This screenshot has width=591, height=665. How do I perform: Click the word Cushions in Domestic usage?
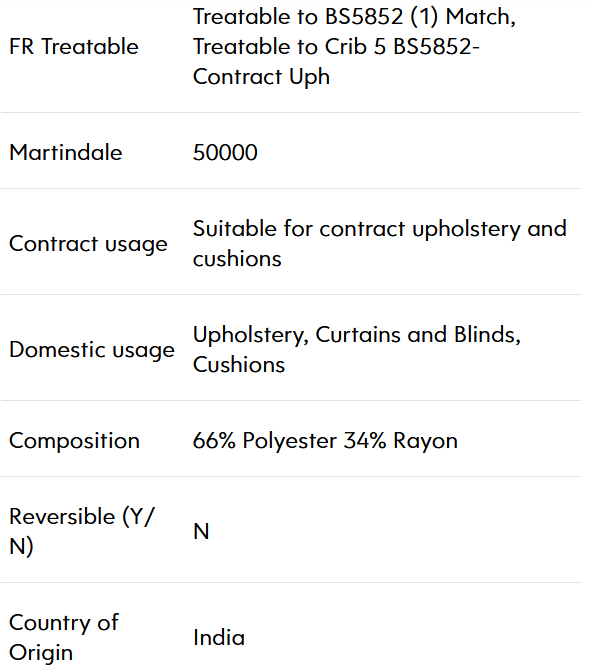tap(239, 365)
